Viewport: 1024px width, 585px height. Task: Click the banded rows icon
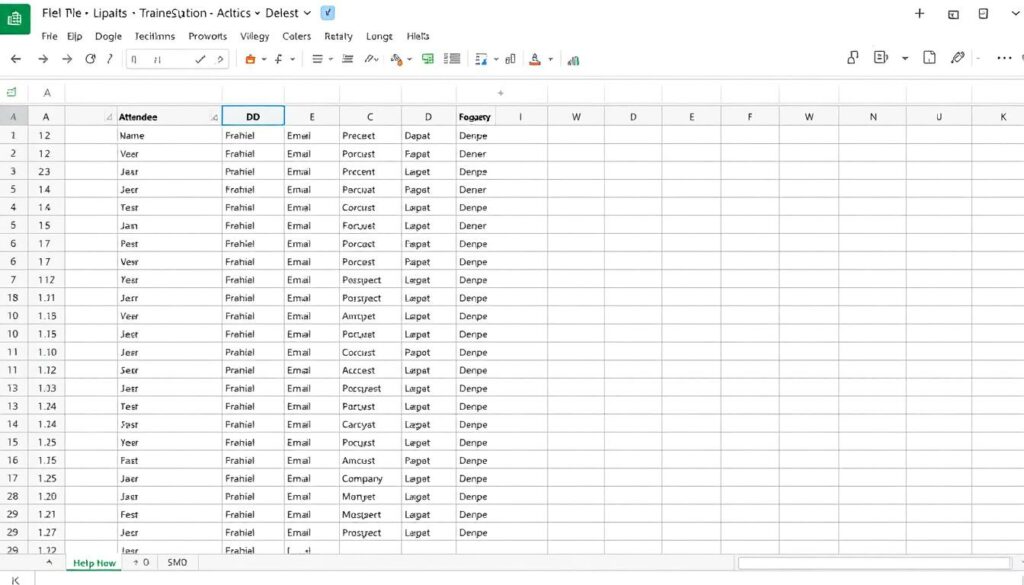pos(452,59)
